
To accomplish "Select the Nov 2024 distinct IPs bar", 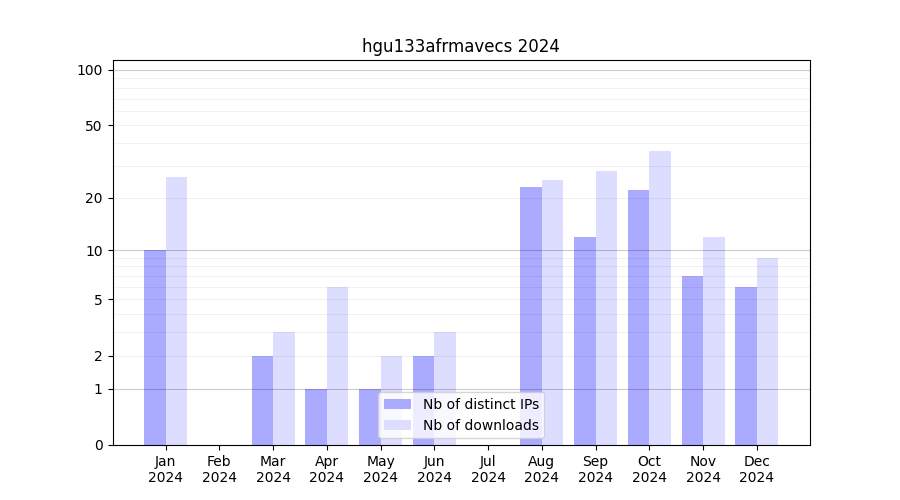I will pyautogui.click(x=692, y=360).
